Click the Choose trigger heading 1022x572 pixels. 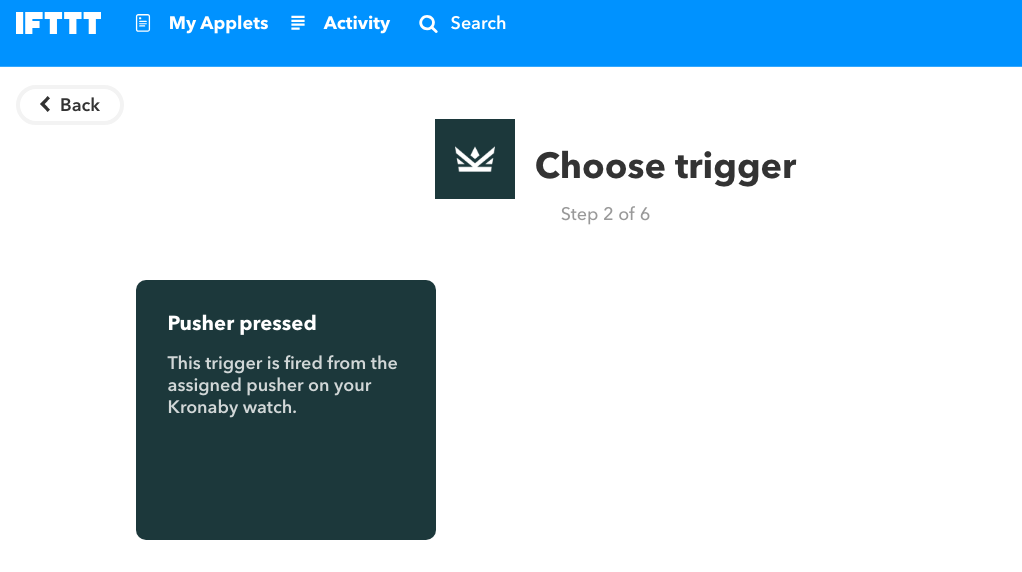[665, 166]
